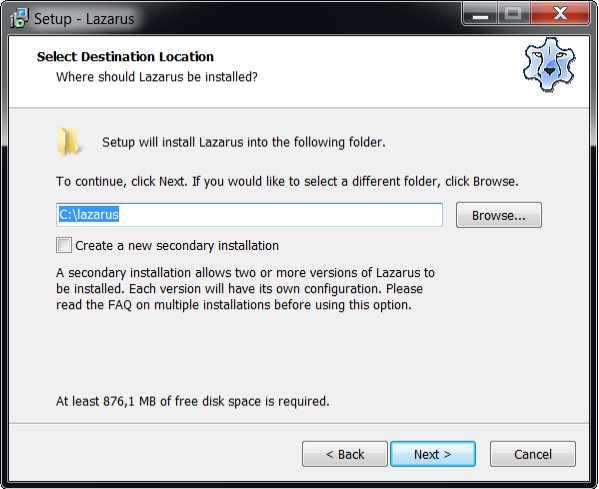Click the highlighted C:\lazarus path text
This screenshot has height=489, width=599.
[89, 214]
